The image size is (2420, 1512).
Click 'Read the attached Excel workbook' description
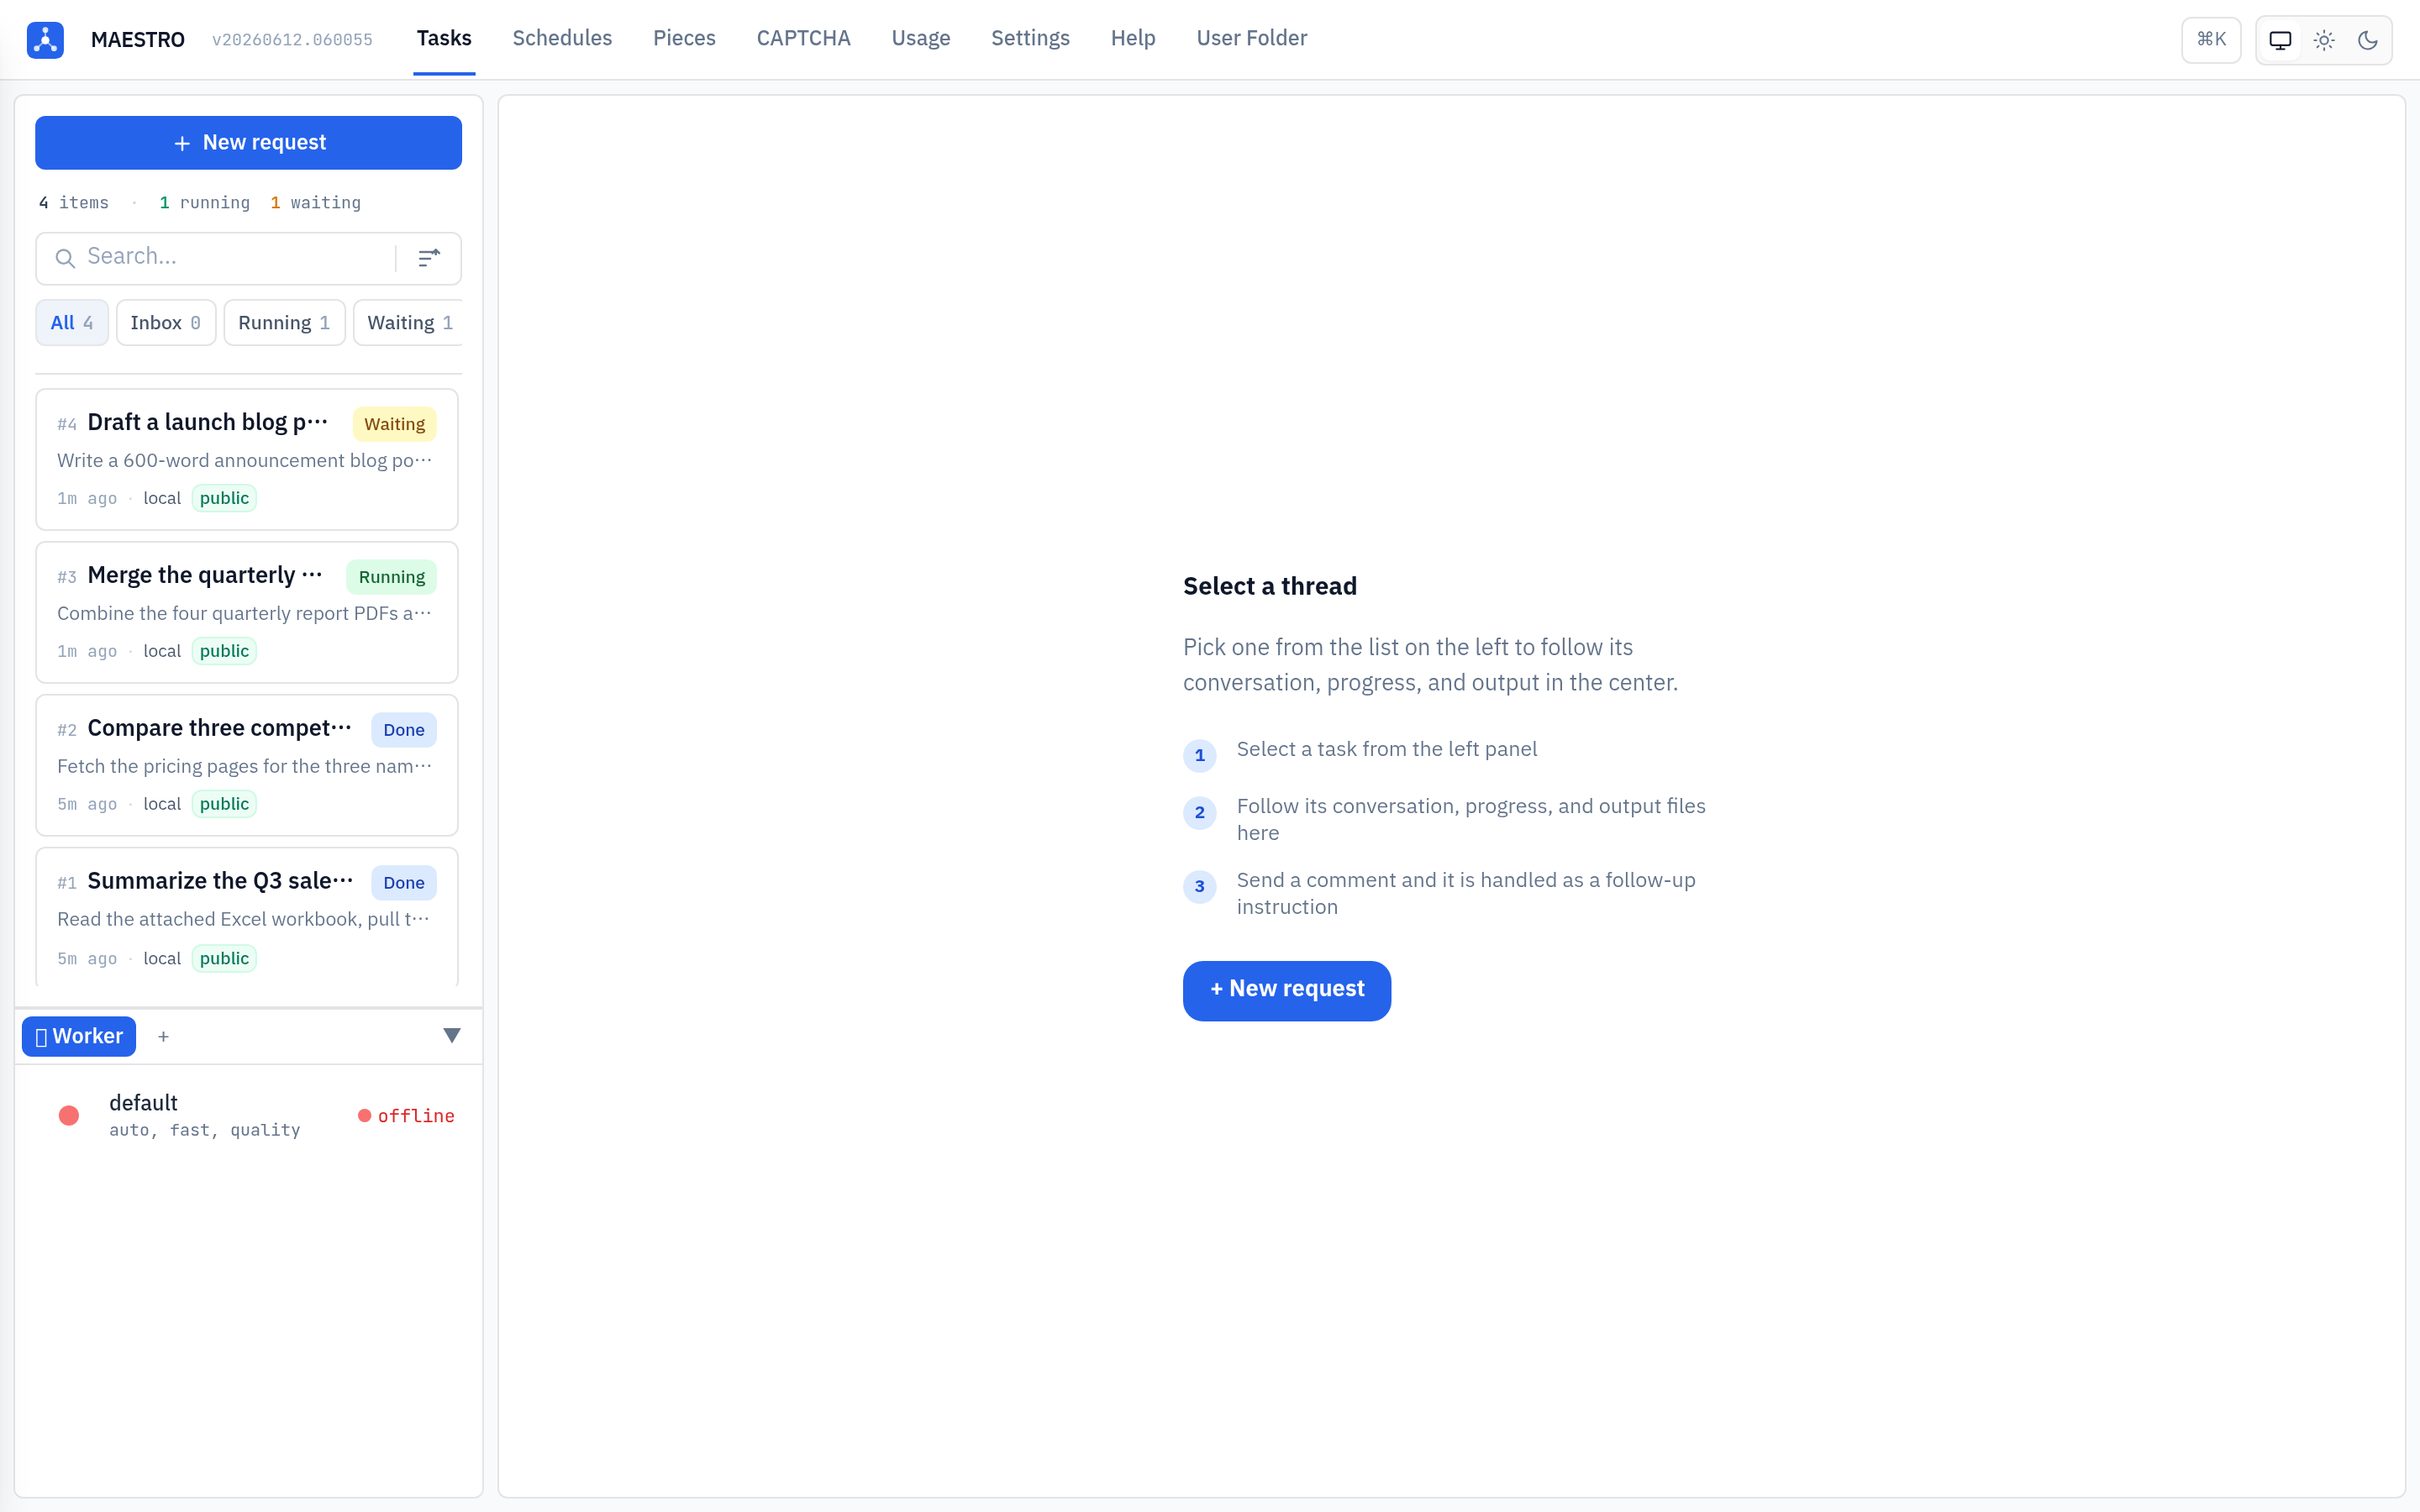(x=244, y=919)
